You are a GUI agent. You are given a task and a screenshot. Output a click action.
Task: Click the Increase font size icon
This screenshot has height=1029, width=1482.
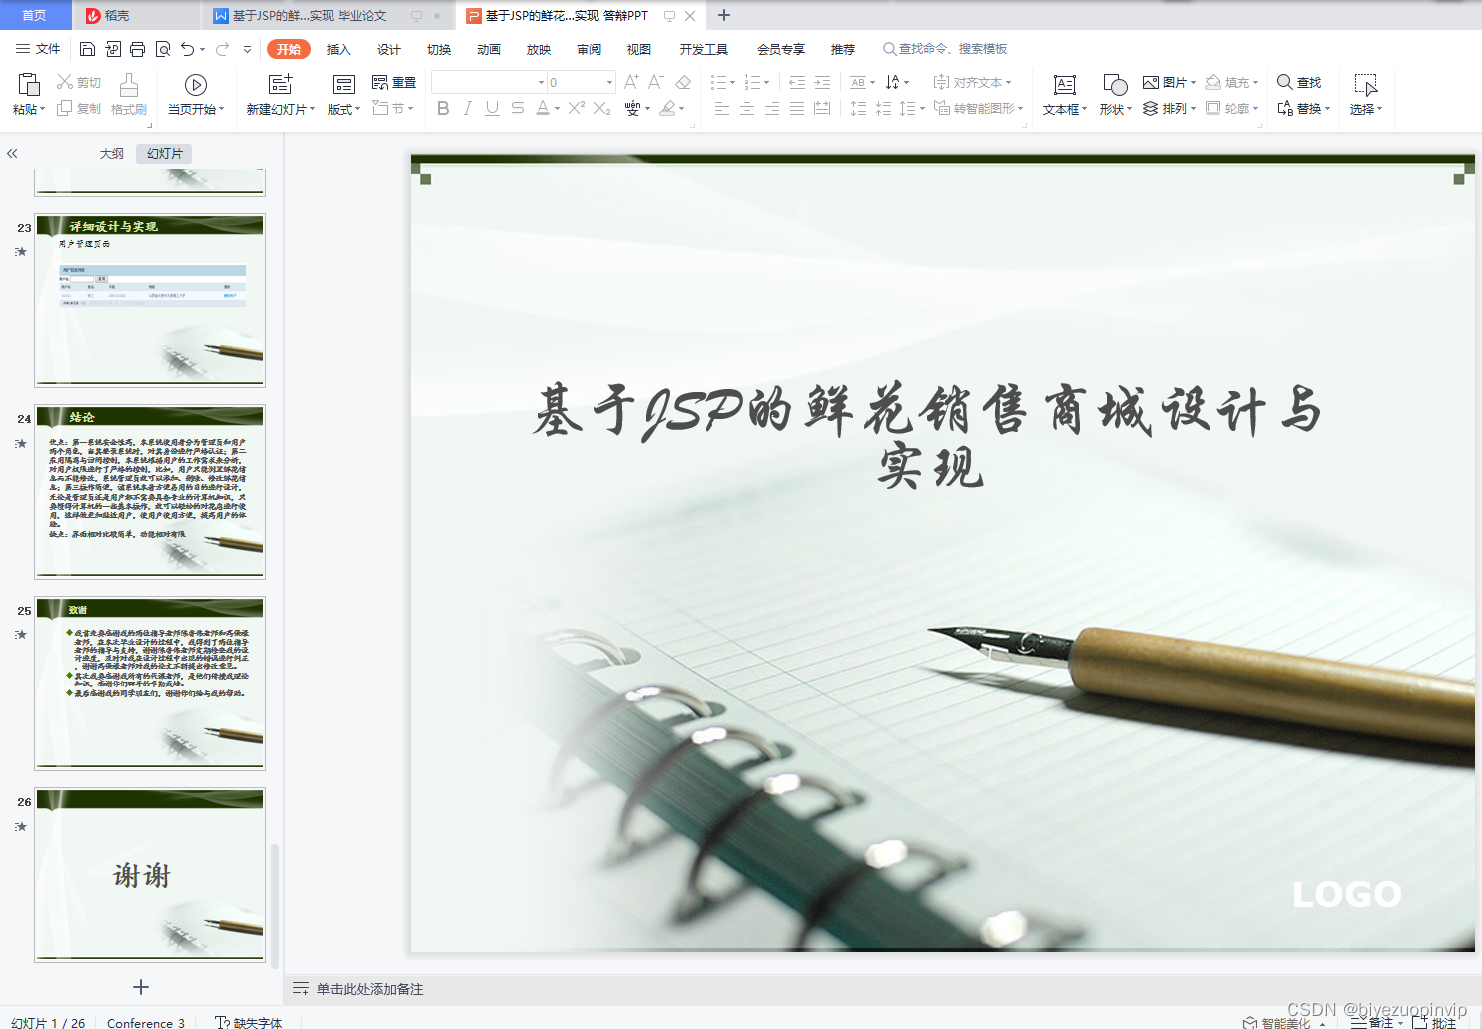631,82
